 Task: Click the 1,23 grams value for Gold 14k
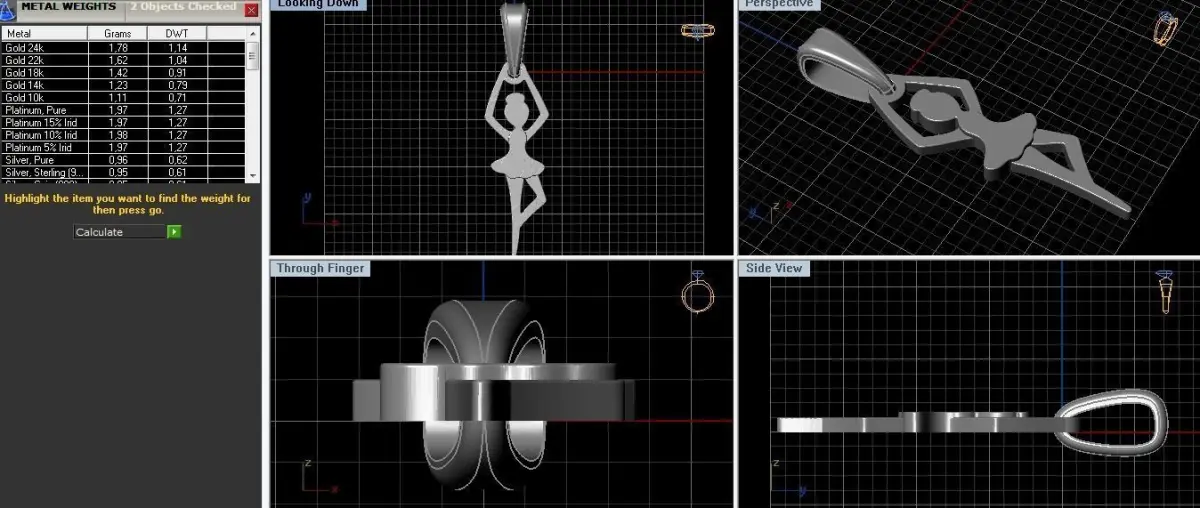(x=118, y=85)
